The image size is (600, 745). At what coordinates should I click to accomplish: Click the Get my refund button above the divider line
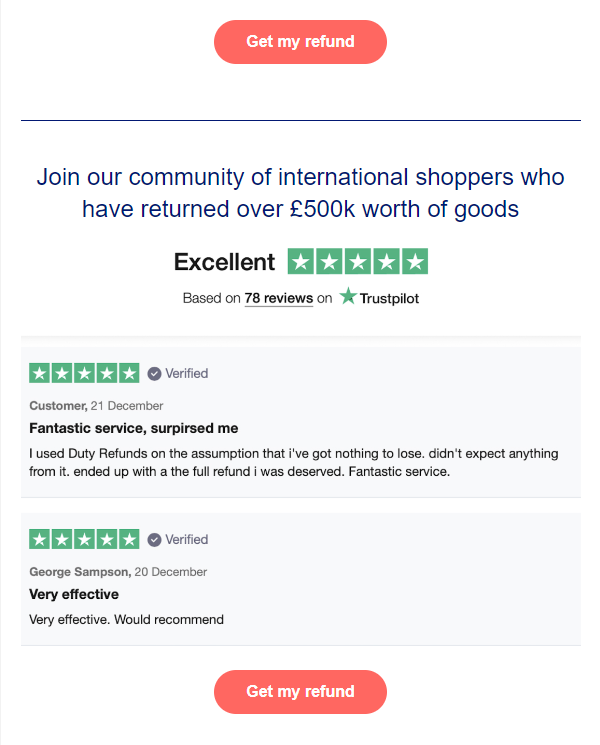pos(300,42)
